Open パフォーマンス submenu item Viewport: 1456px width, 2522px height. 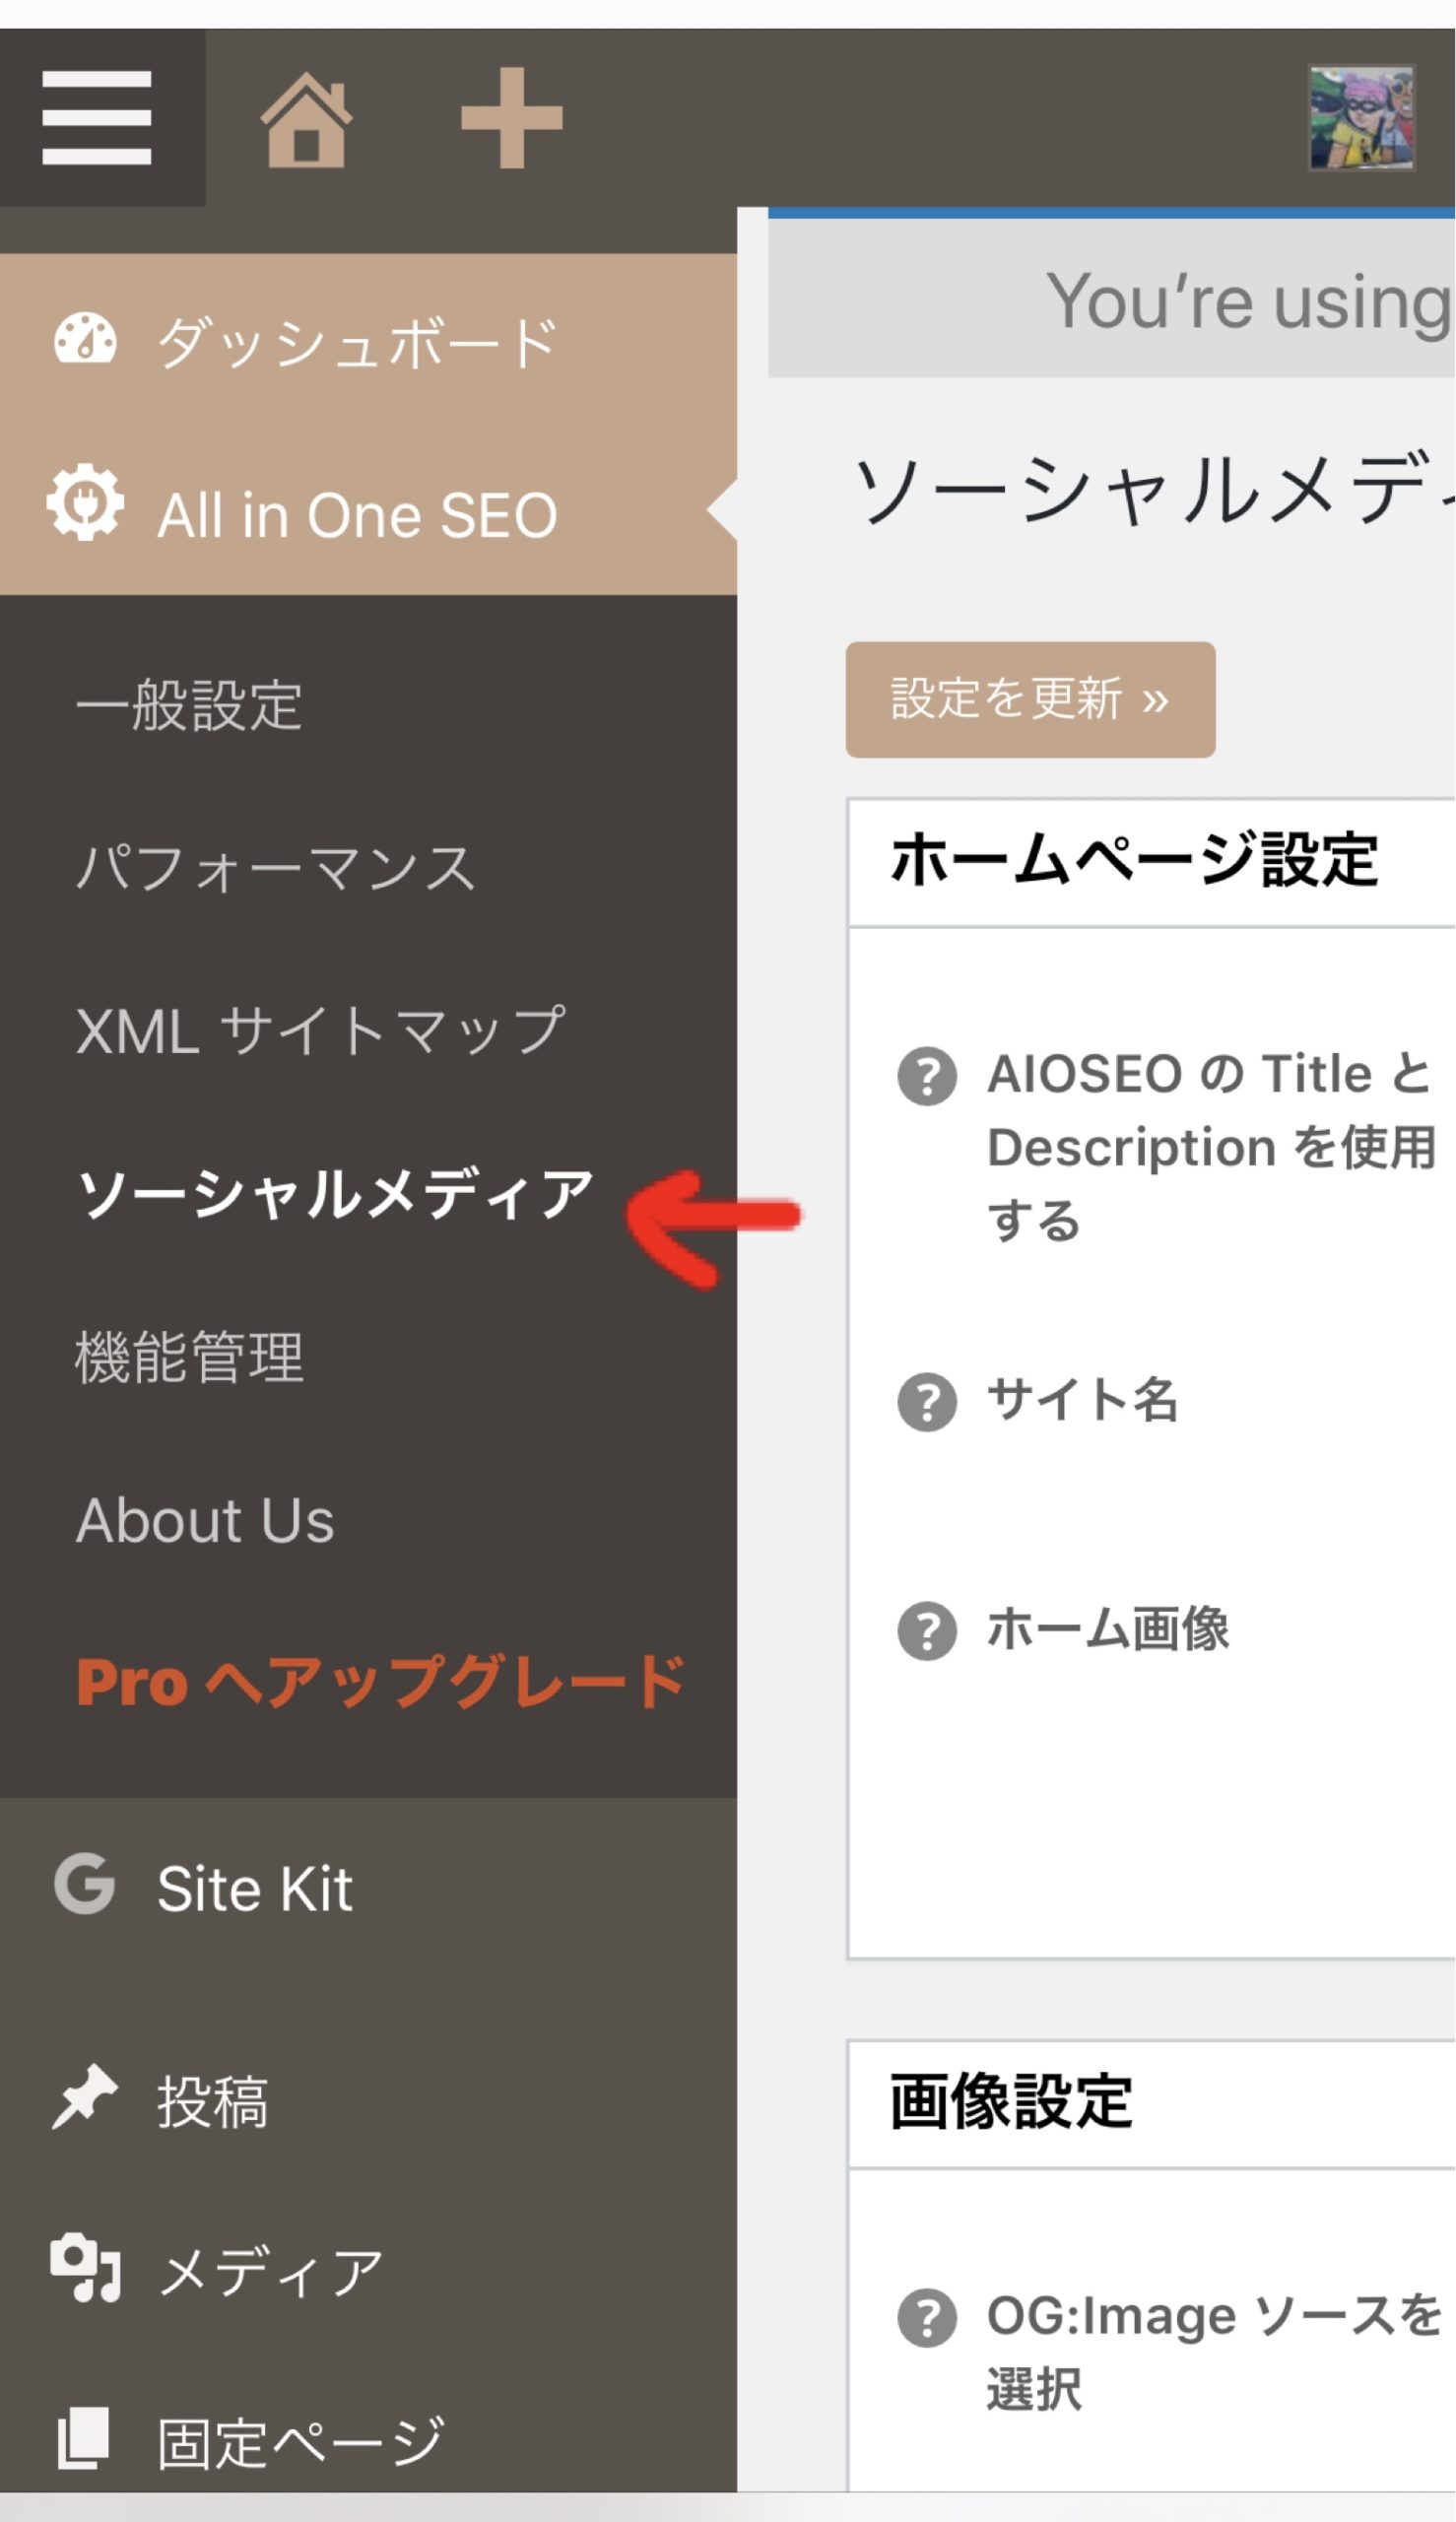(276, 867)
